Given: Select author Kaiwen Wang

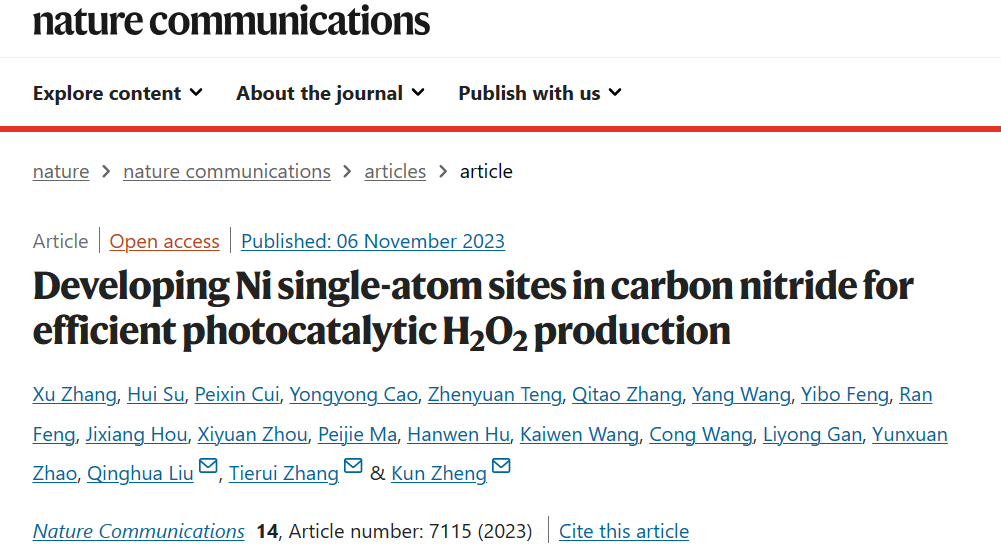Looking at the screenshot, I should [579, 434].
